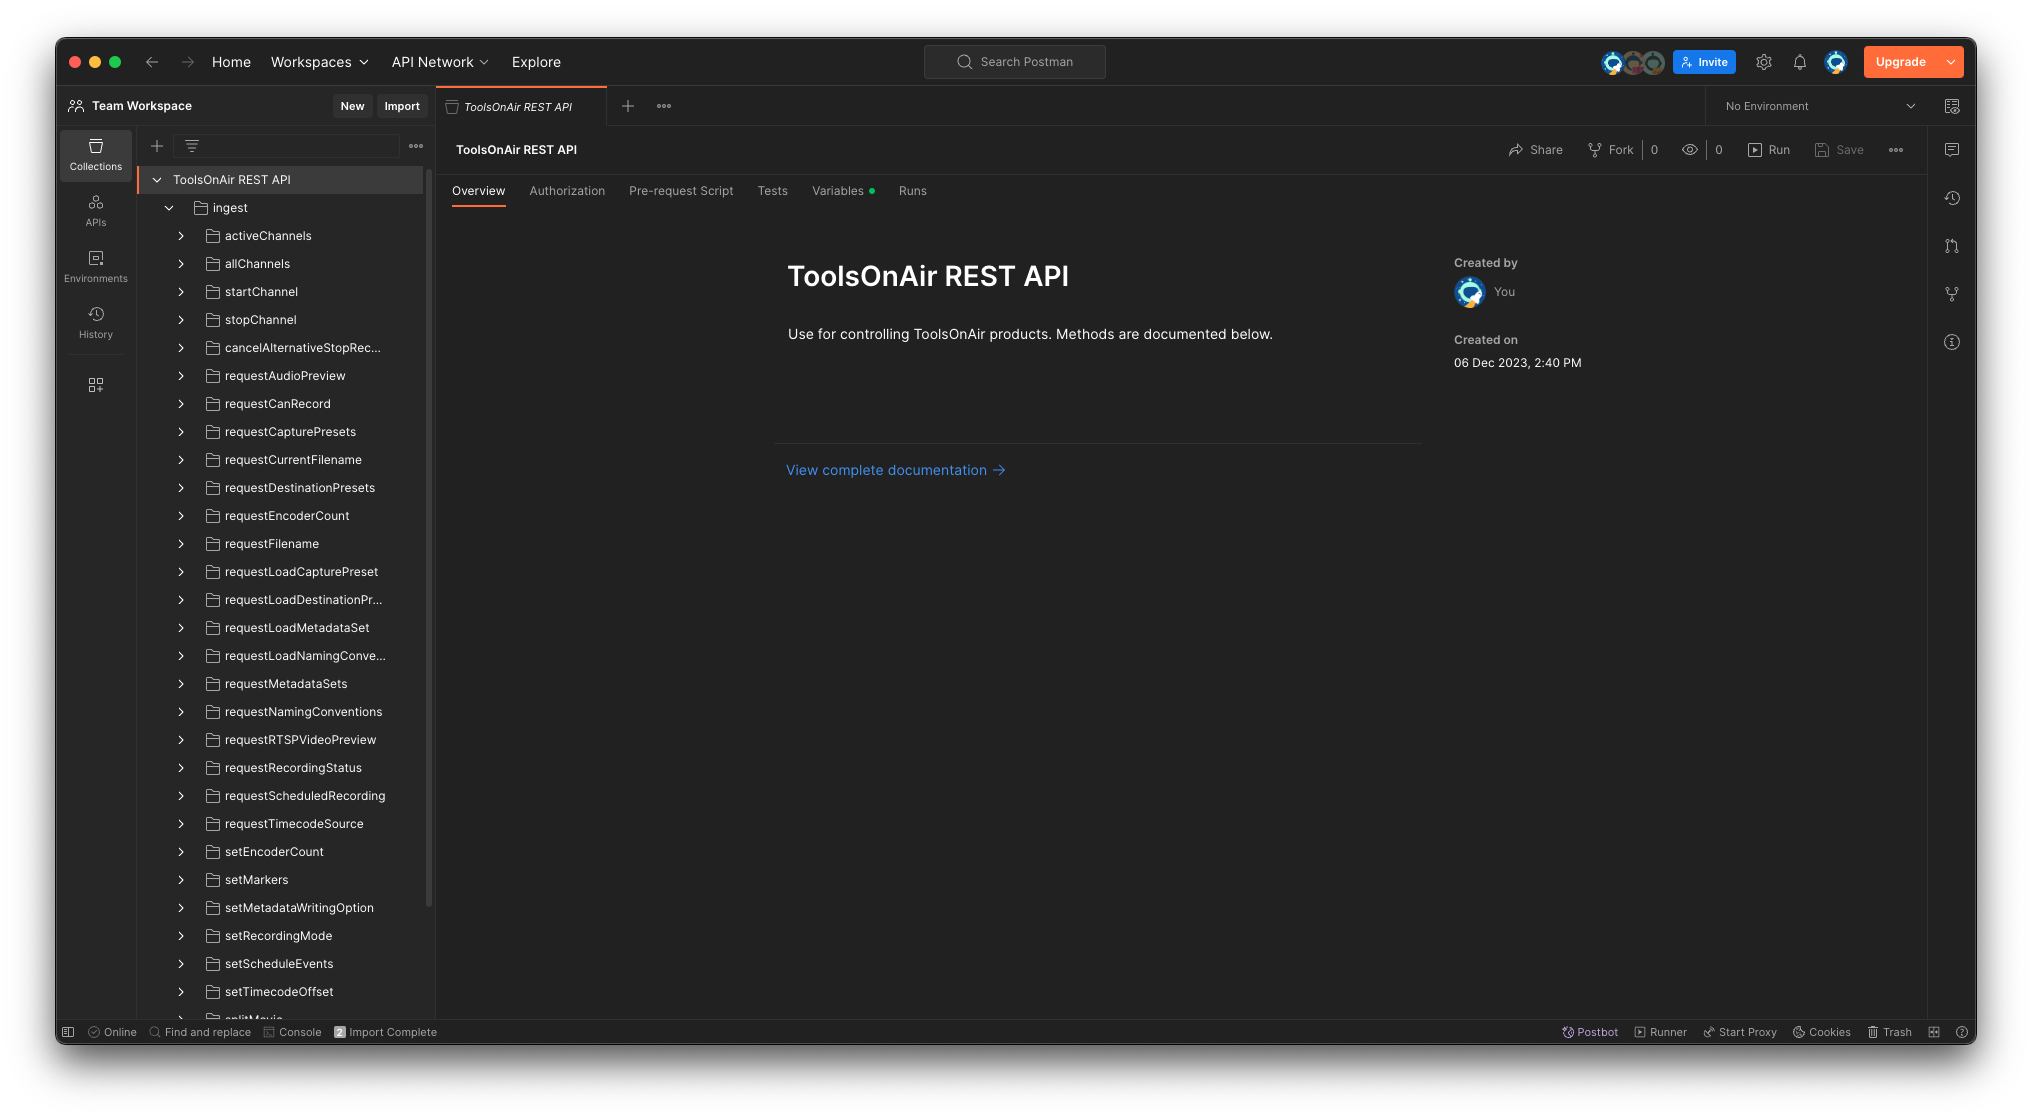Go to Home in top navigation
This screenshot has height=1118, width=2032.
[231, 62]
